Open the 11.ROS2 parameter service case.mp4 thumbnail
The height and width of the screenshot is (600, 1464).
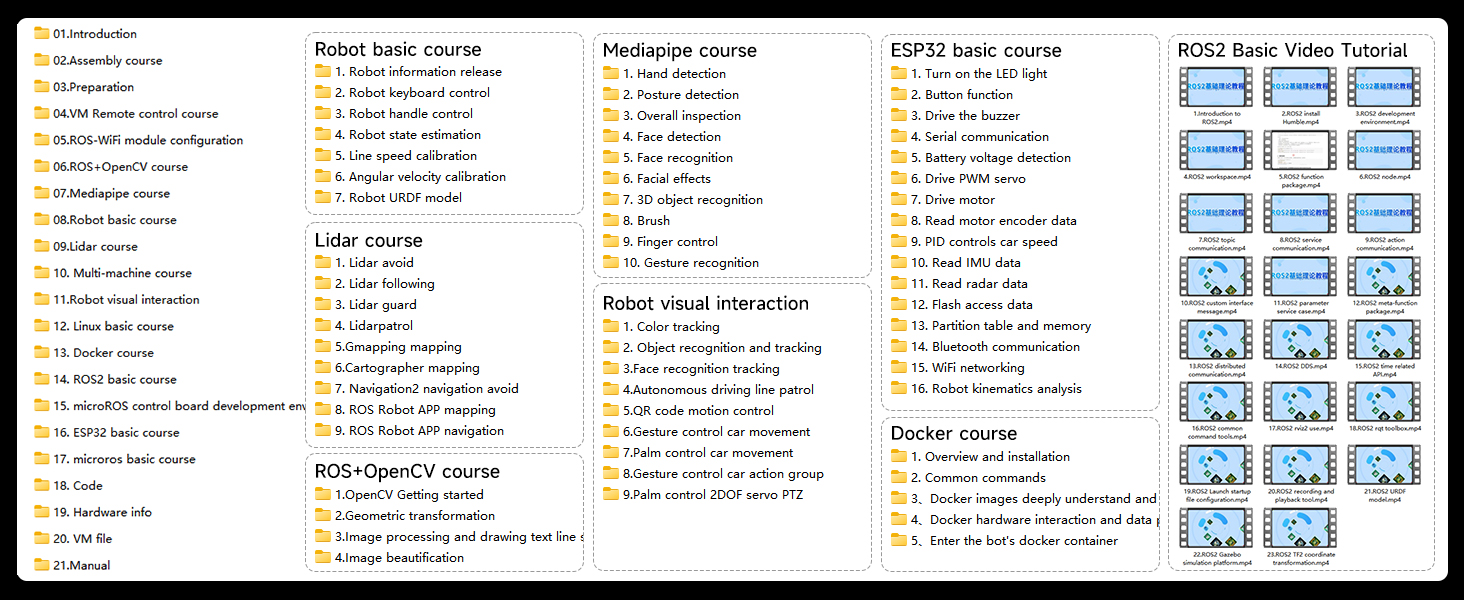pyautogui.click(x=1300, y=277)
